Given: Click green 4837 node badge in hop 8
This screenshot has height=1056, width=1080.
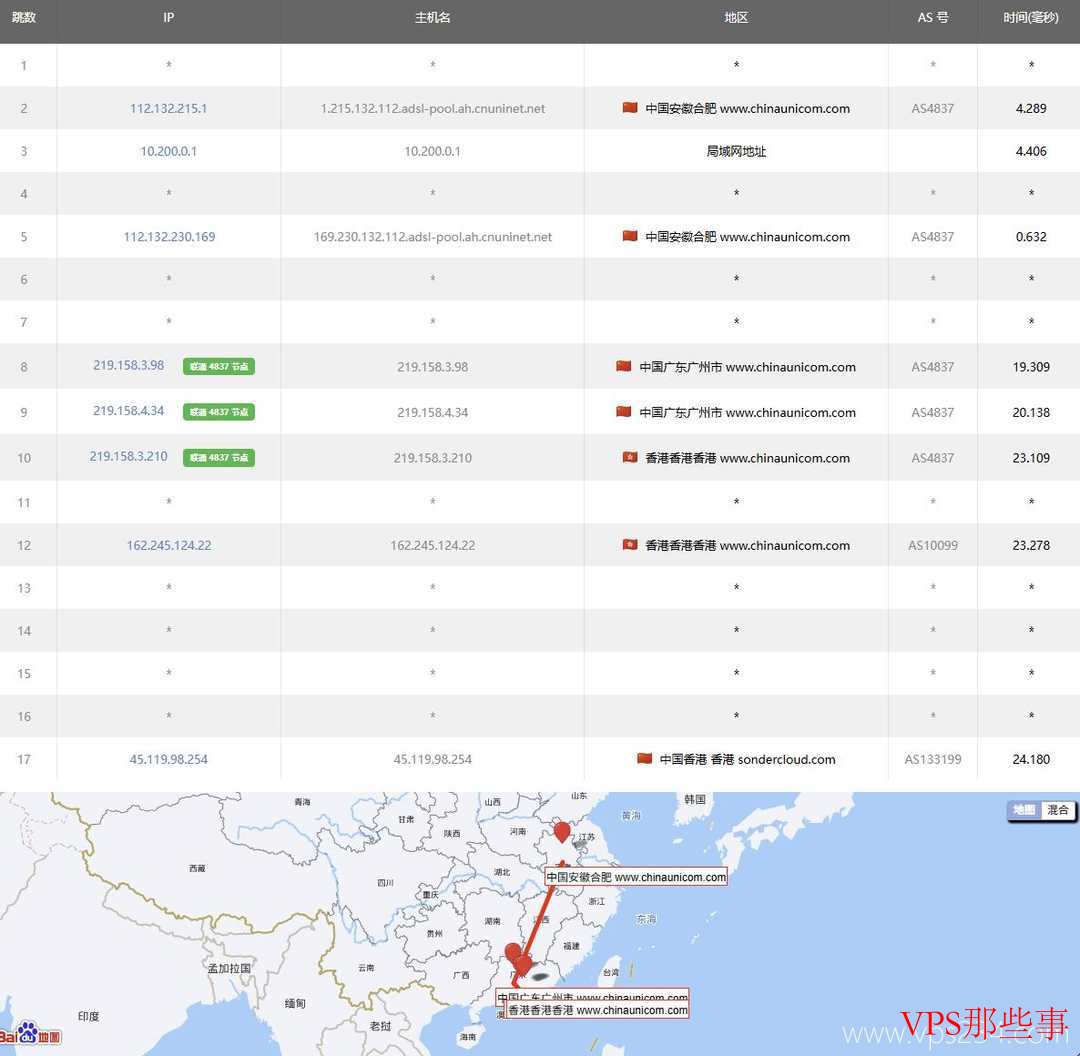Looking at the screenshot, I should [219, 366].
